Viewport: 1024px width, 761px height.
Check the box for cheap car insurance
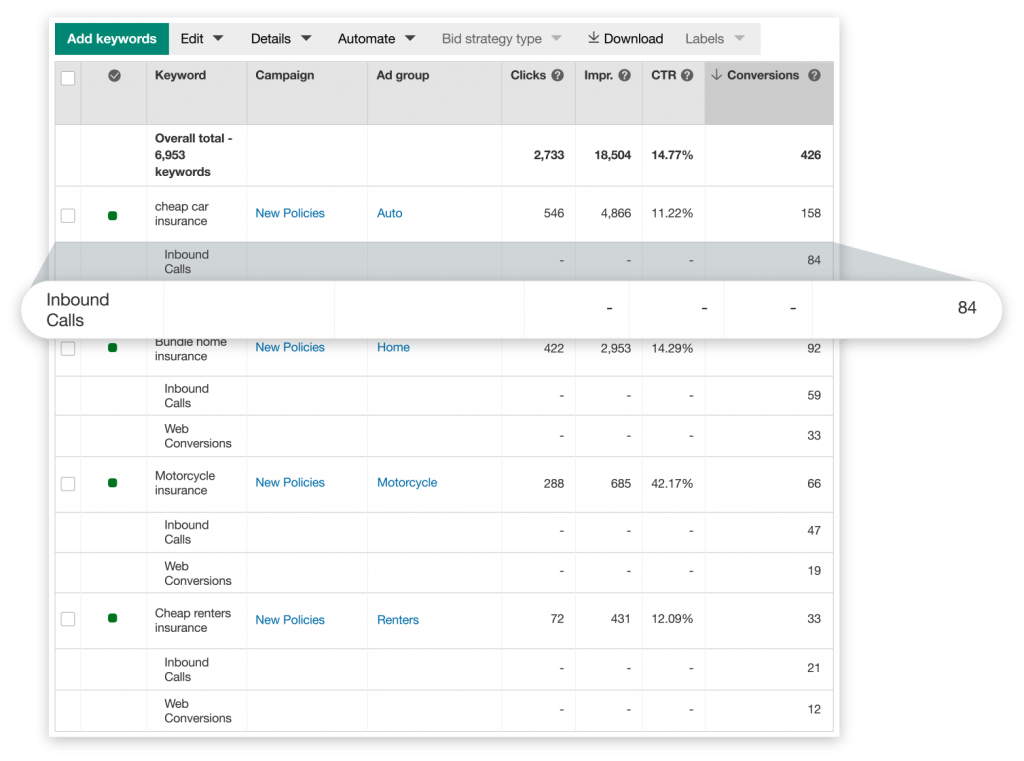click(x=68, y=215)
